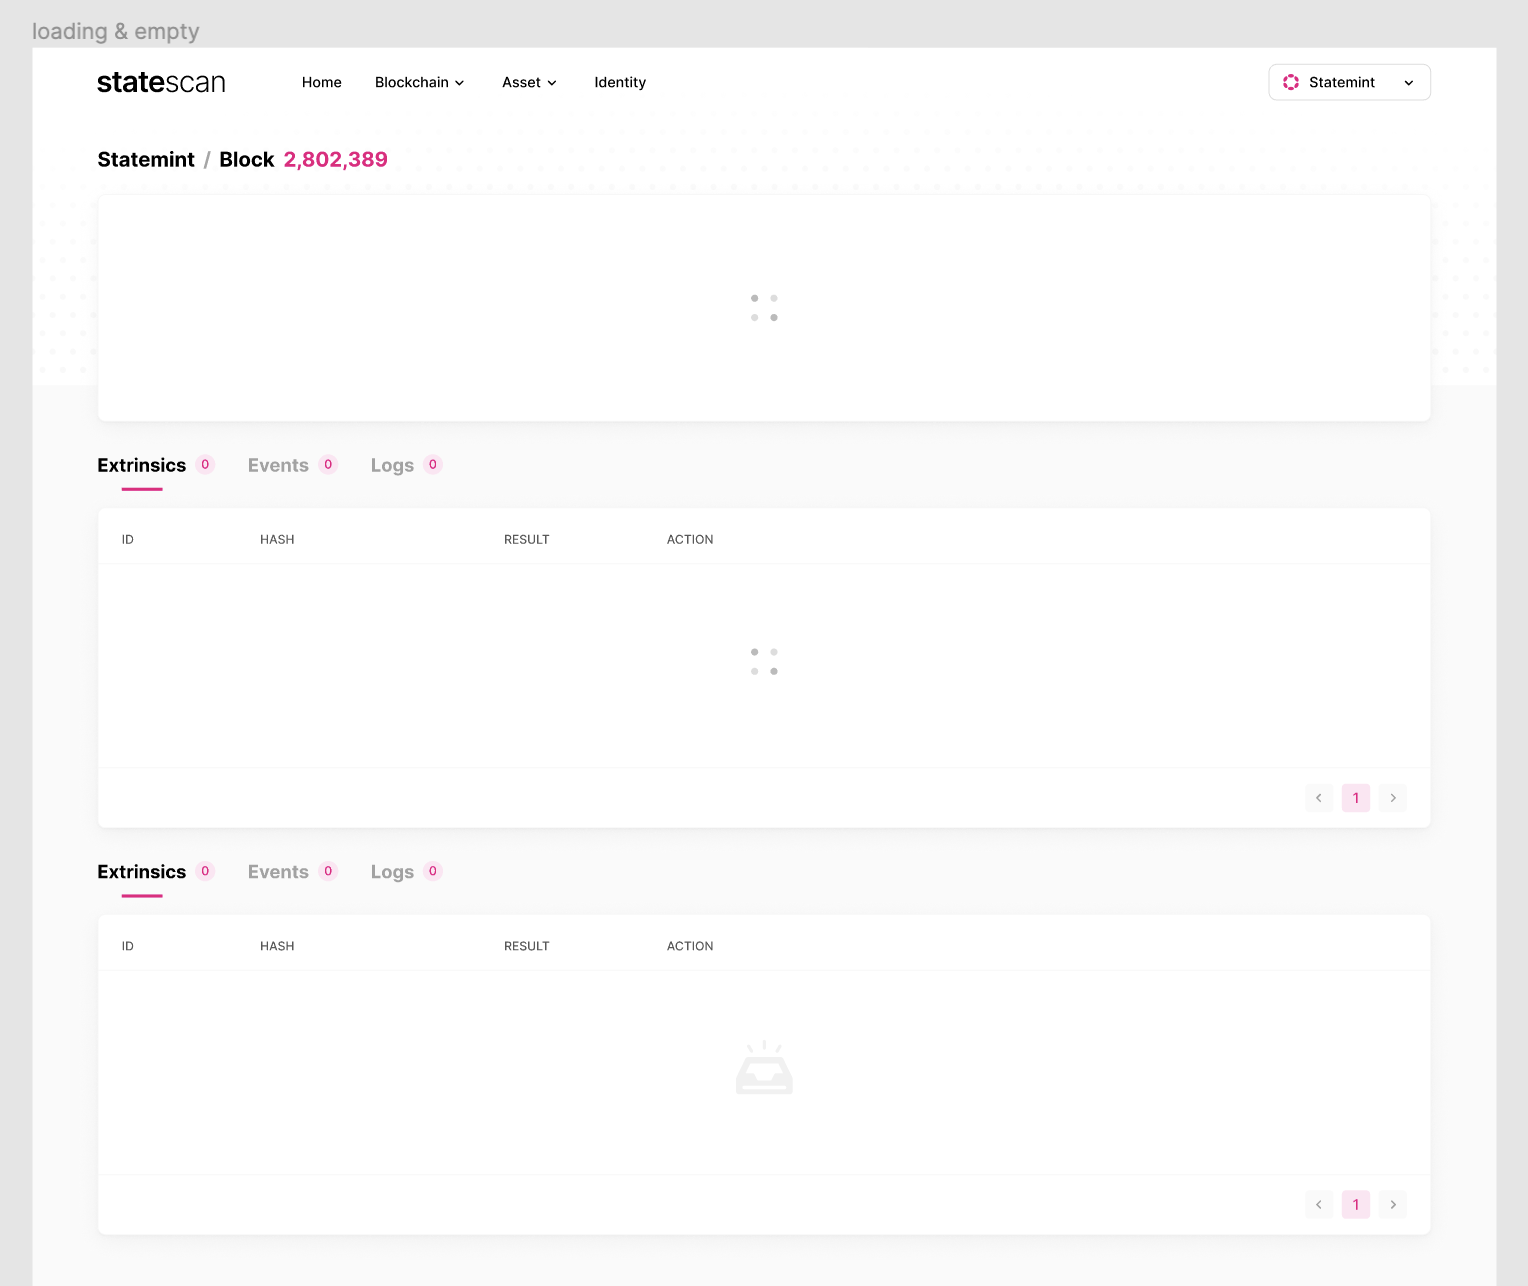Click the Events count badge showing 0
The image size is (1528, 1286).
point(327,464)
